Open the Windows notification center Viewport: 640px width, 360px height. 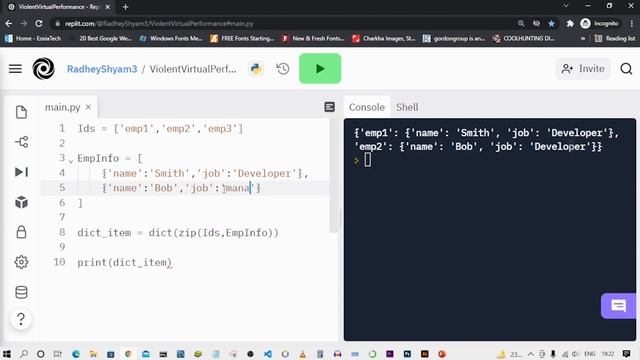tap(626, 353)
